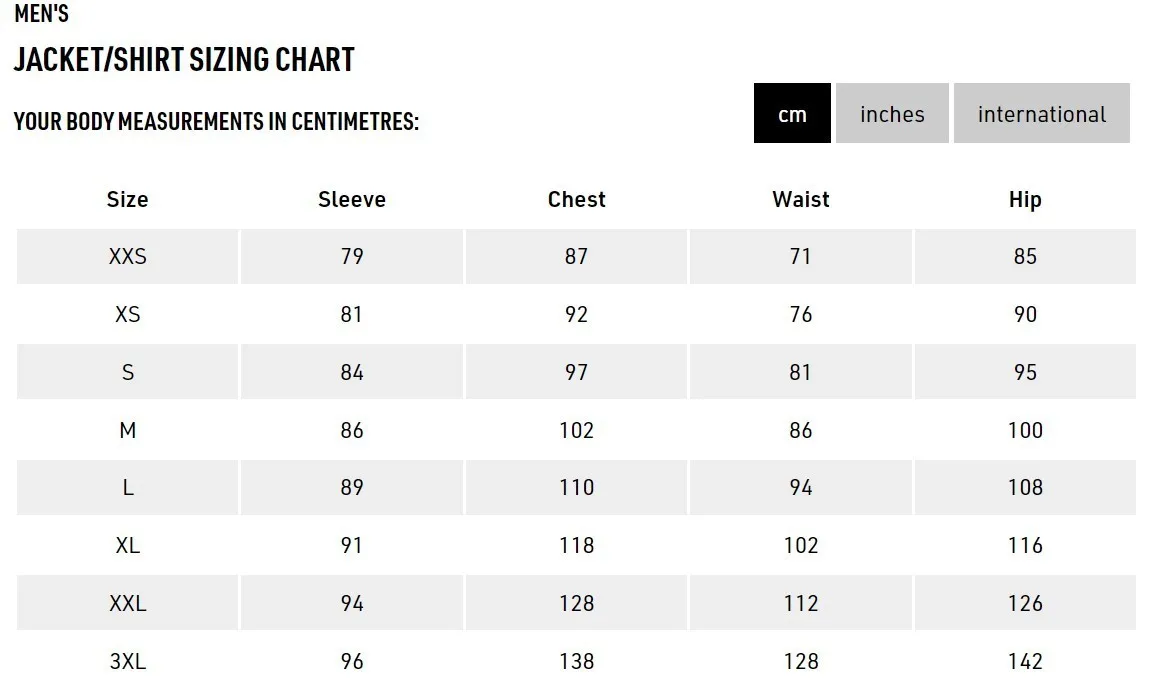Click the Waist column header
This screenshot has width=1153, height=681.
click(x=801, y=199)
